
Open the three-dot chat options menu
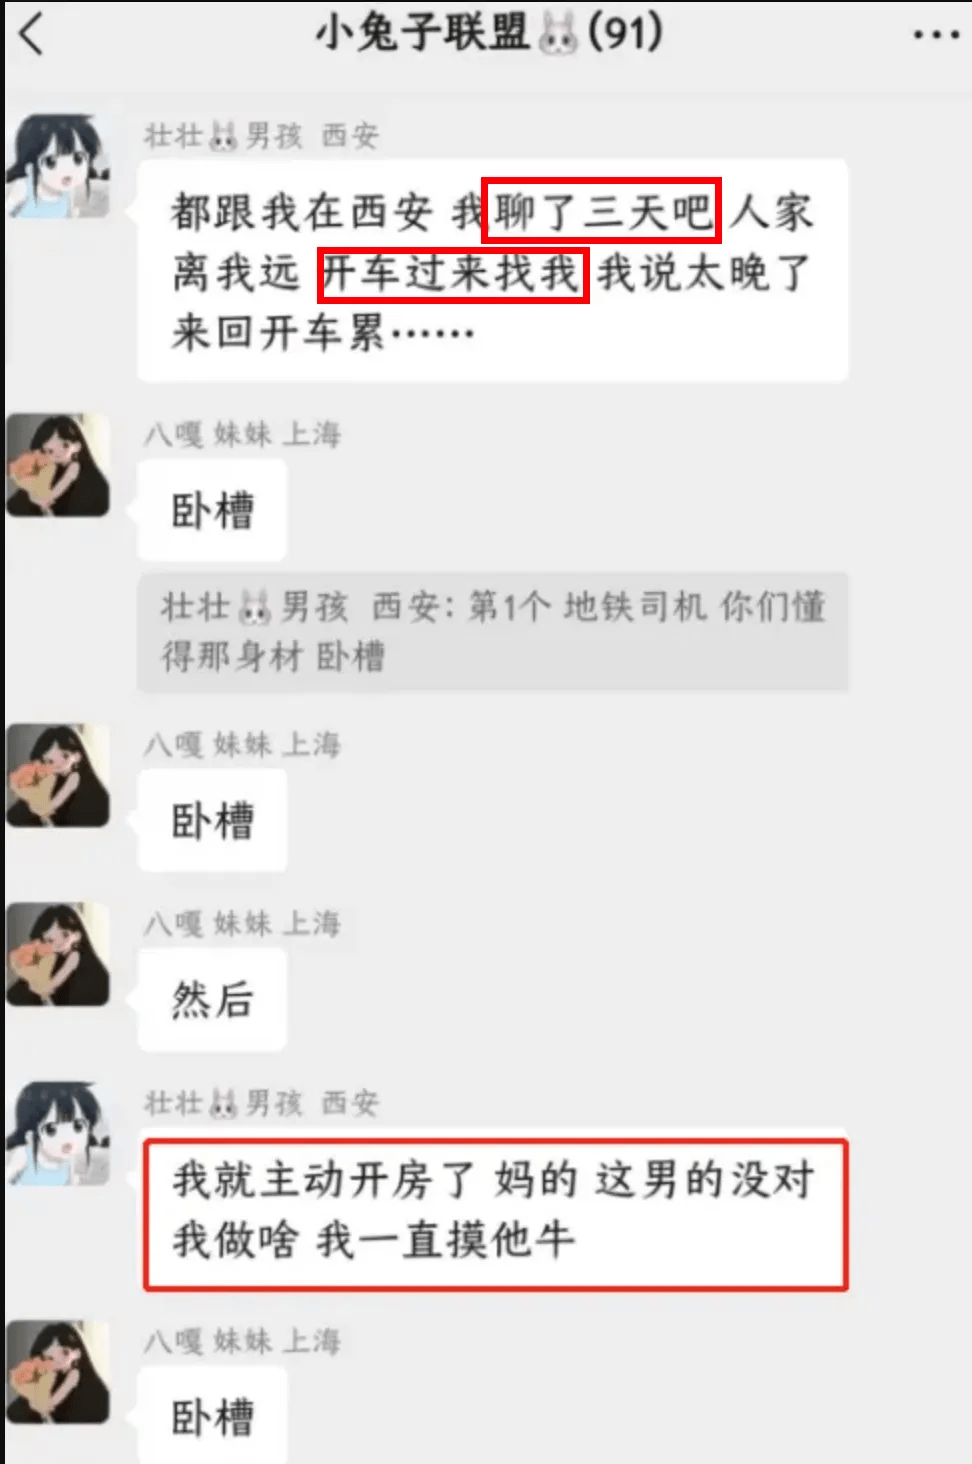[x=936, y=36]
